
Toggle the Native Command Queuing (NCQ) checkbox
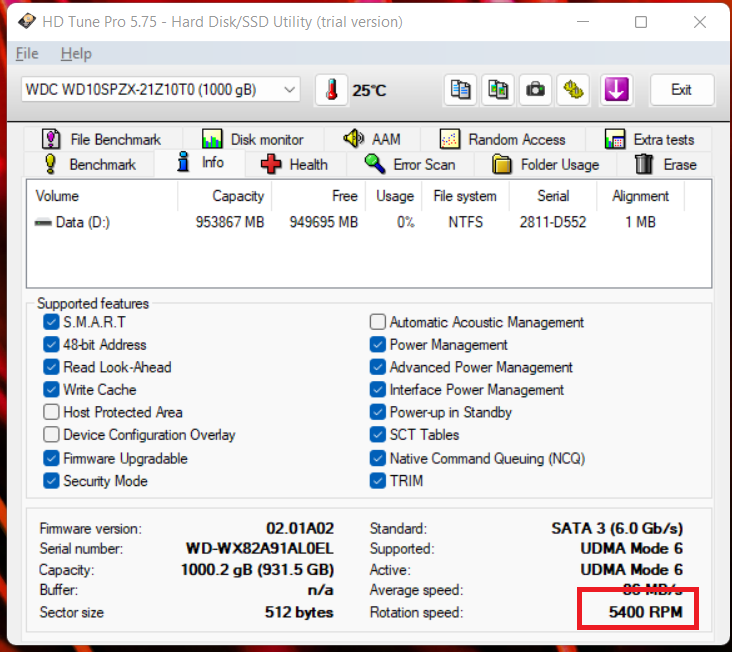coord(378,458)
